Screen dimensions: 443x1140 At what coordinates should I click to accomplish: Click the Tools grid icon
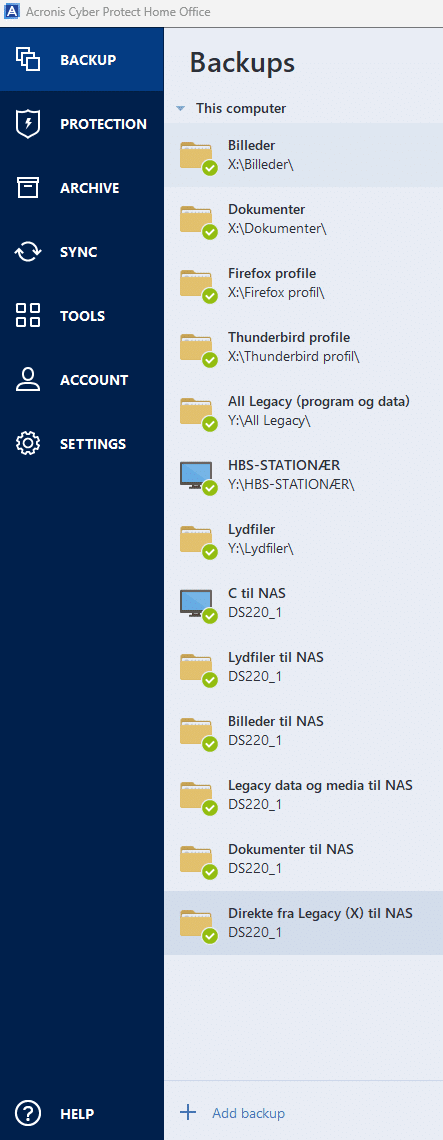[28, 316]
